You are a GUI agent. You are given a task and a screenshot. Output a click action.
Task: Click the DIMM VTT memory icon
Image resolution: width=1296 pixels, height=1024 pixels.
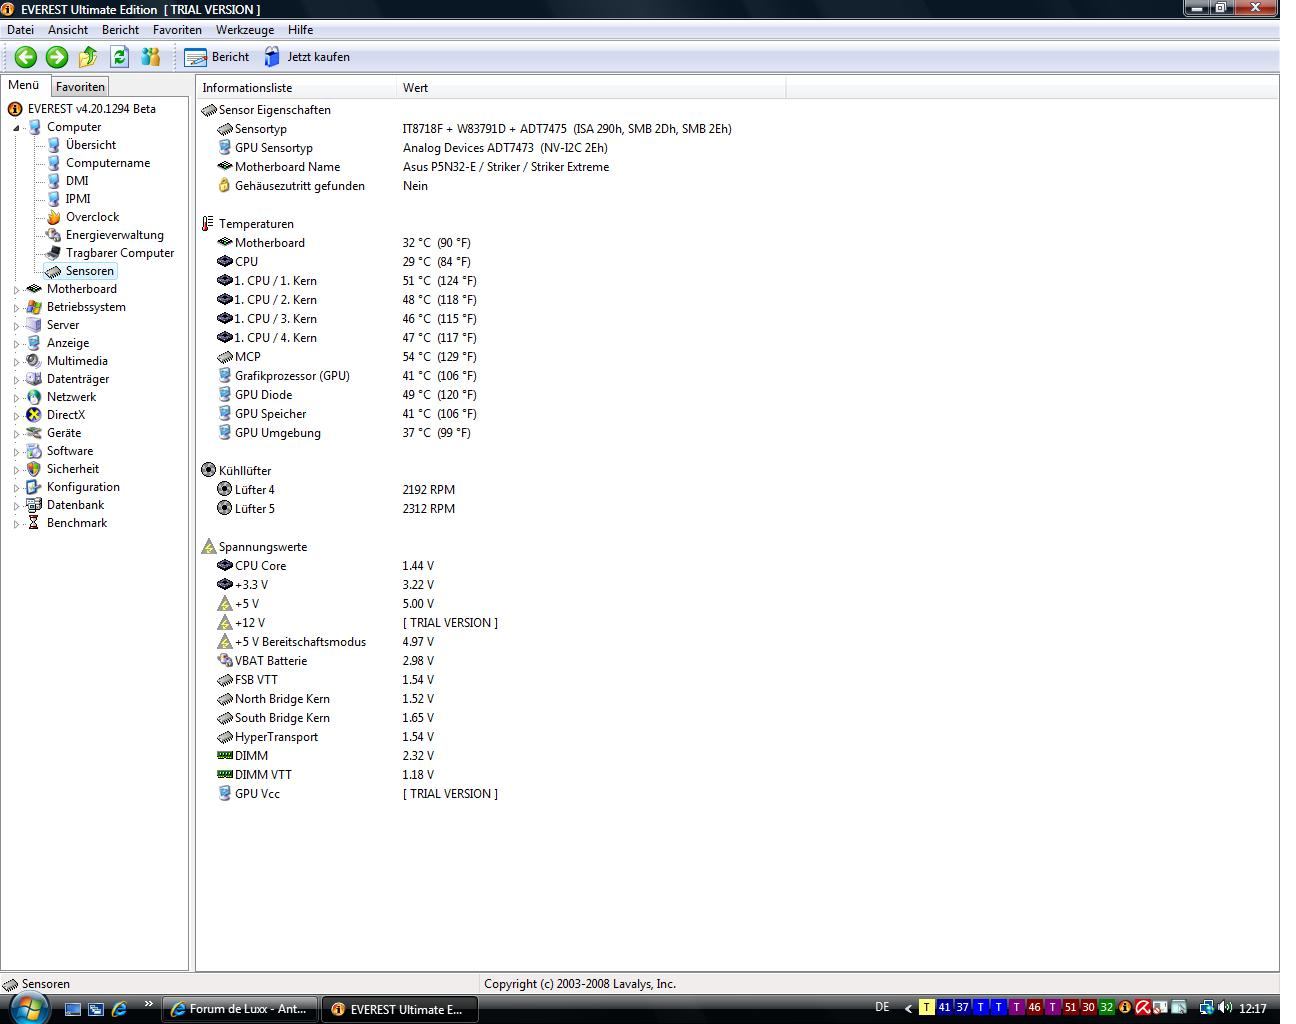pos(224,775)
